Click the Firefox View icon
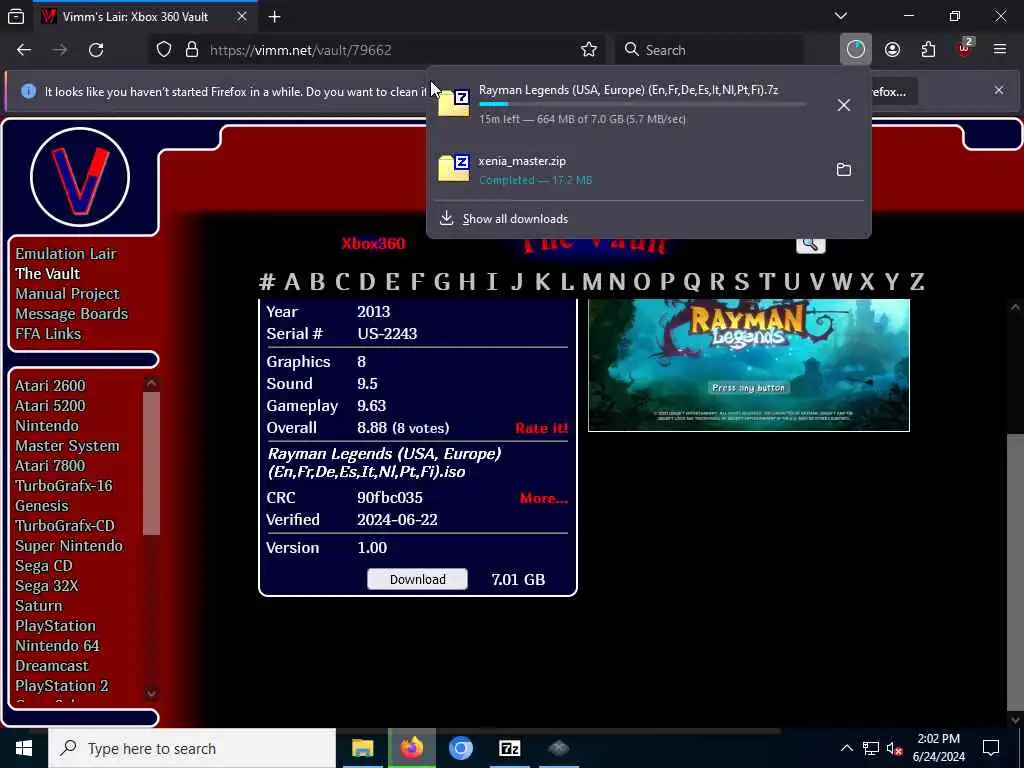Viewport: 1024px width, 768px height. [x=16, y=16]
